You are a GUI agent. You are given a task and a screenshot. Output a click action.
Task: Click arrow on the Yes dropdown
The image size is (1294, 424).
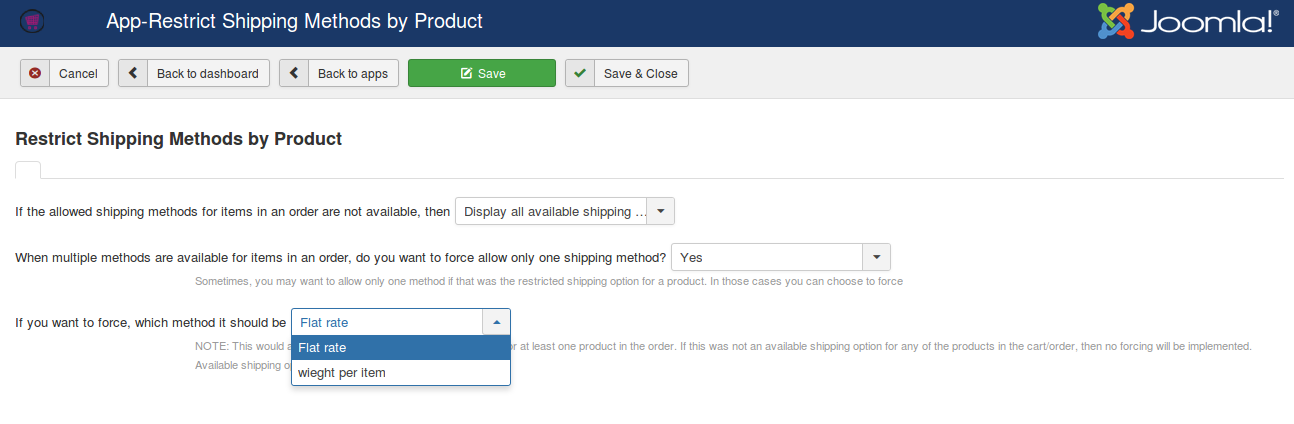click(x=876, y=257)
